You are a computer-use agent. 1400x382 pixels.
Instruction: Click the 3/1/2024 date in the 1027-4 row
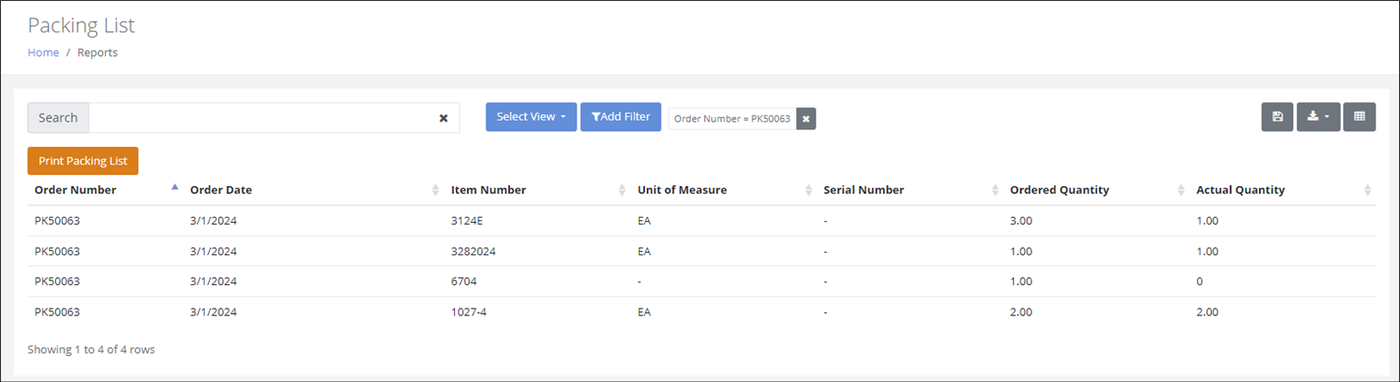click(x=213, y=312)
